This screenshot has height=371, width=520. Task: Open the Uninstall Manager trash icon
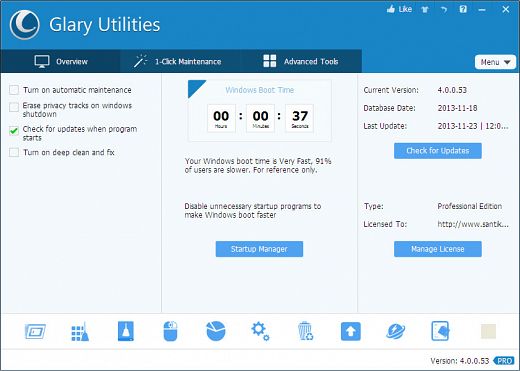click(x=305, y=331)
